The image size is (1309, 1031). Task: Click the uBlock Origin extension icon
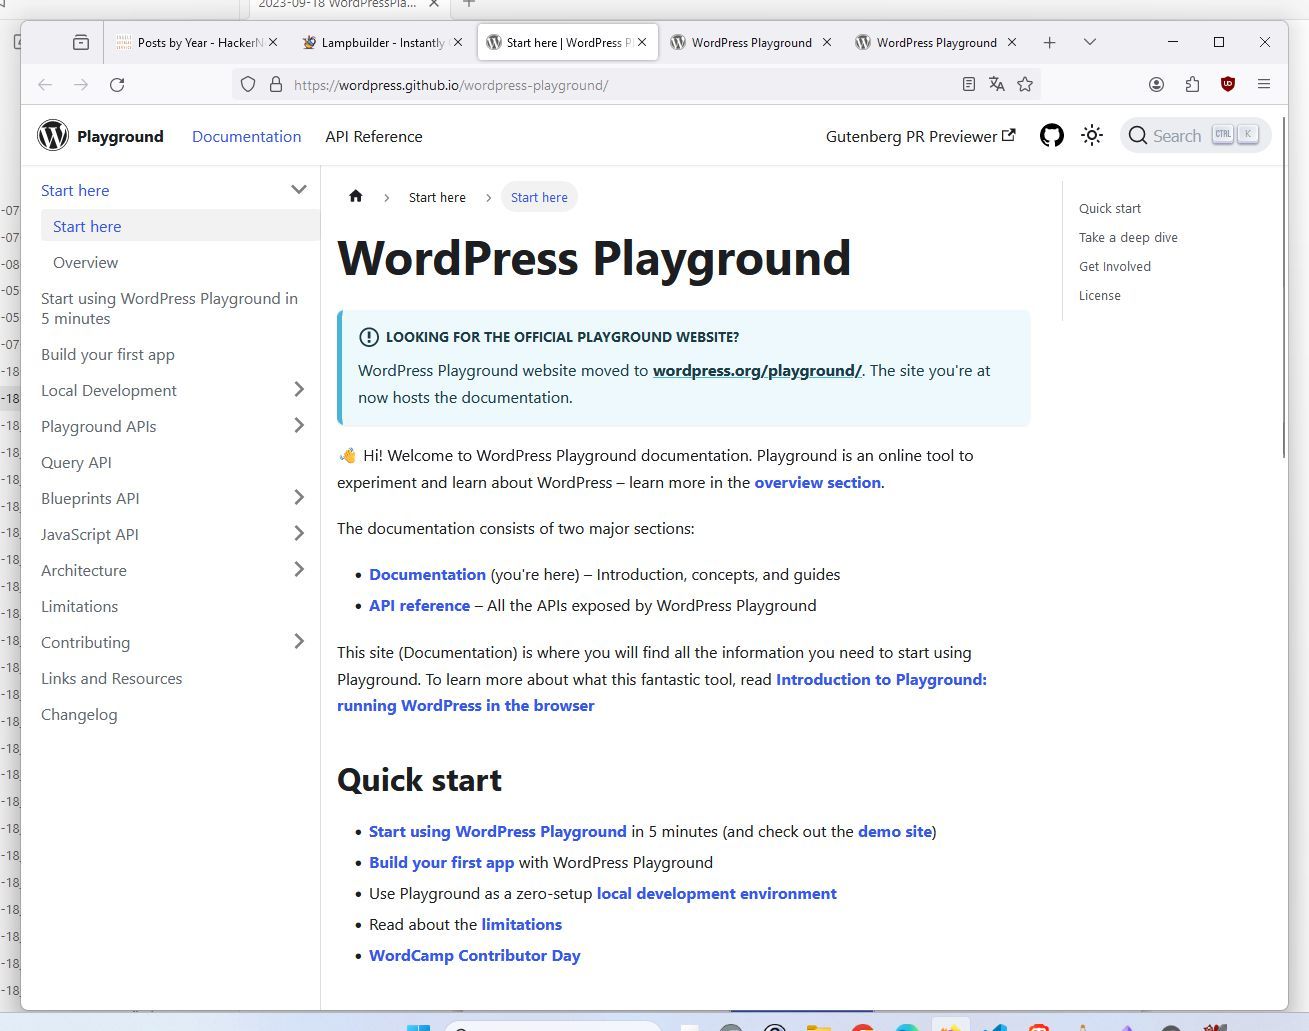(1228, 85)
